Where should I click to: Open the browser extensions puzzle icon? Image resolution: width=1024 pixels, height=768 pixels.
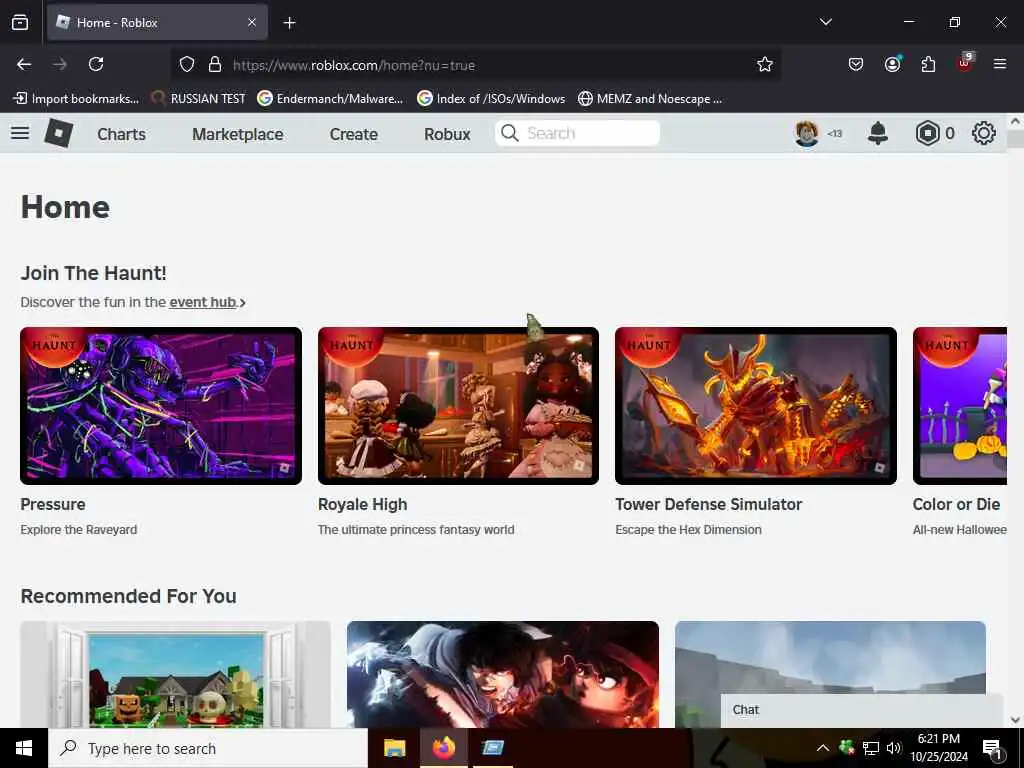click(928, 64)
